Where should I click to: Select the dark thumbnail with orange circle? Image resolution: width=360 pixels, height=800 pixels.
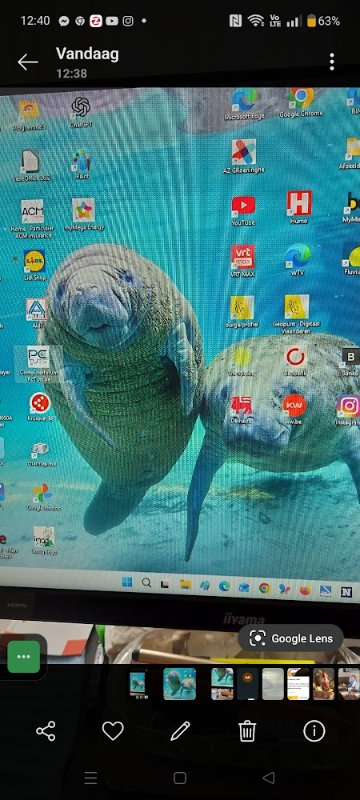[247, 684]
